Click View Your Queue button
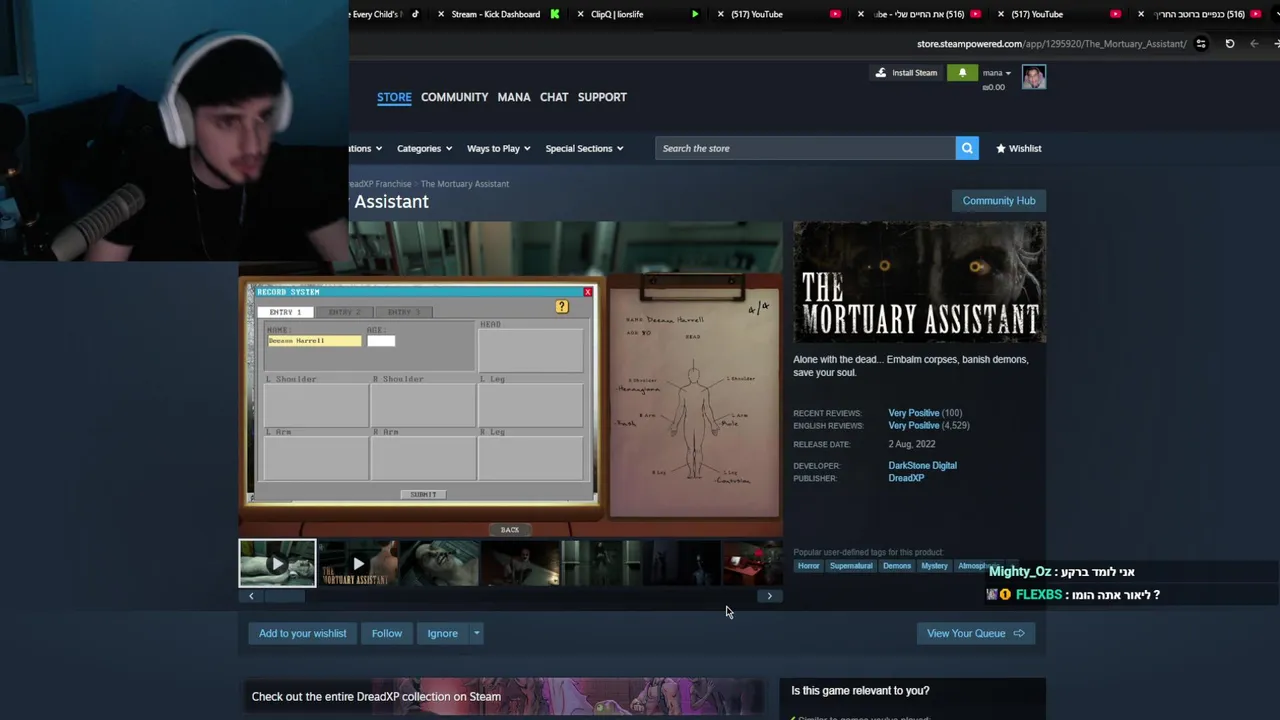 pyautogui.click(x=975, y=633)
